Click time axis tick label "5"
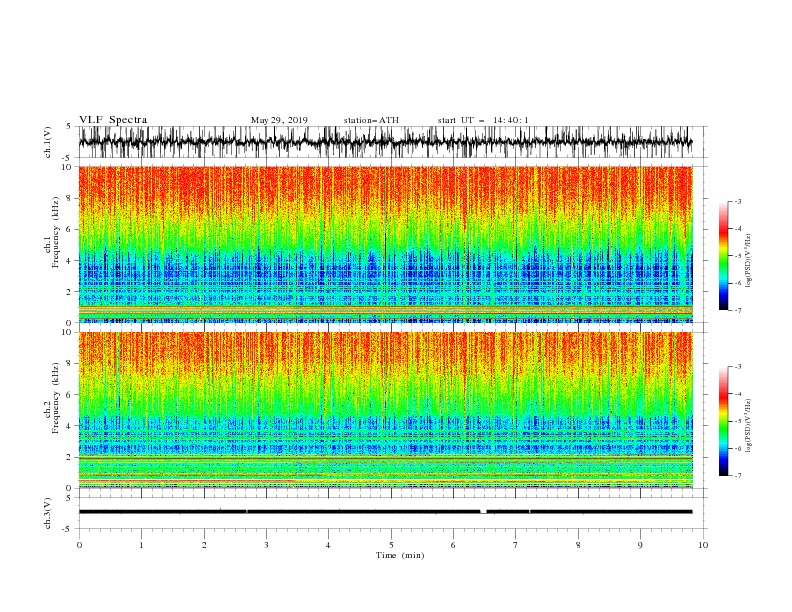792x612 pixels. [x=391, y=545]
